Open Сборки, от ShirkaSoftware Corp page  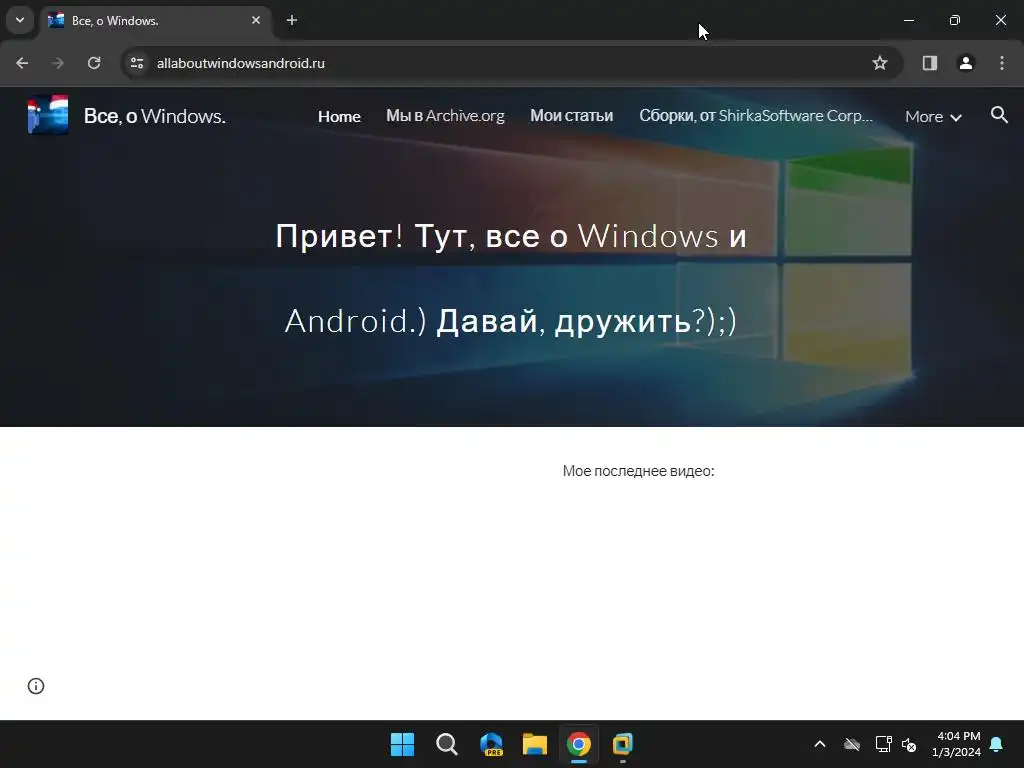[x=756, y=116]
